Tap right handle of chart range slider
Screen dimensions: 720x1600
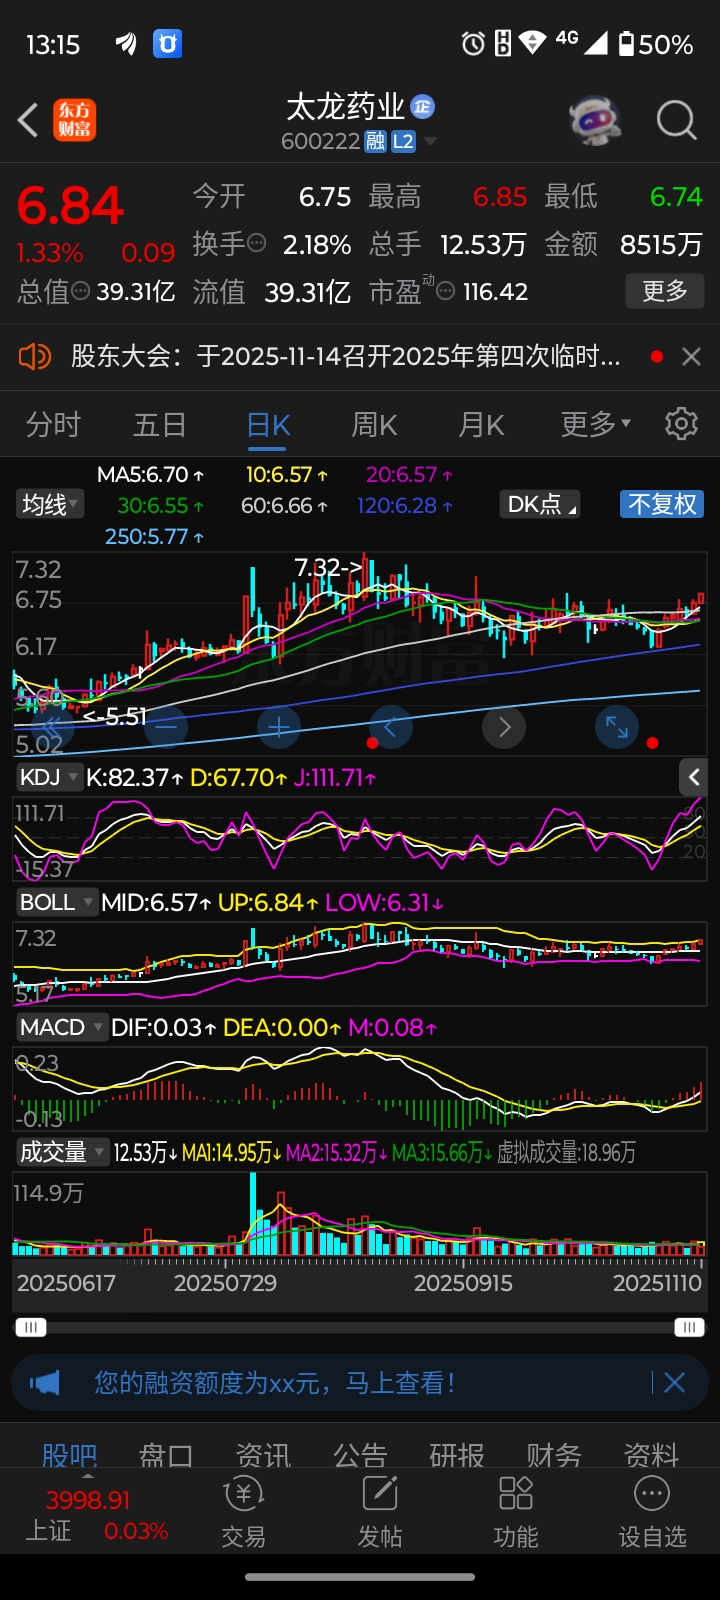[689, 1328]
